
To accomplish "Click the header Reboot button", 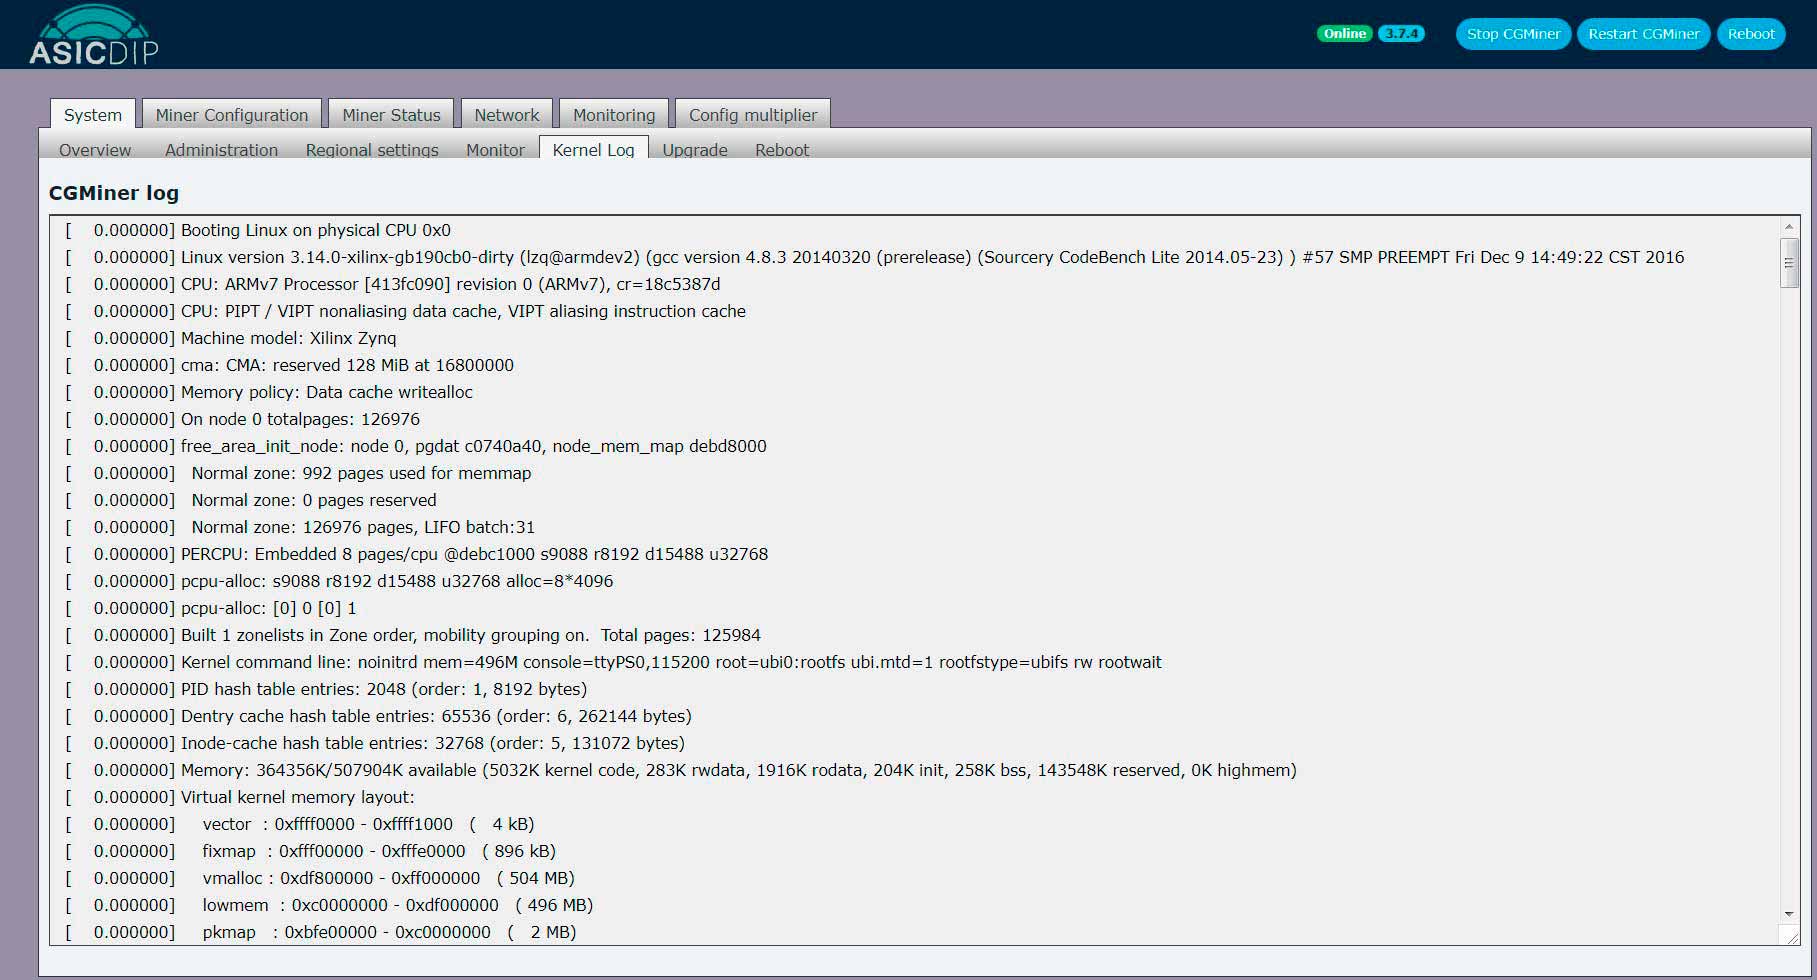I will coord(1751,34).
